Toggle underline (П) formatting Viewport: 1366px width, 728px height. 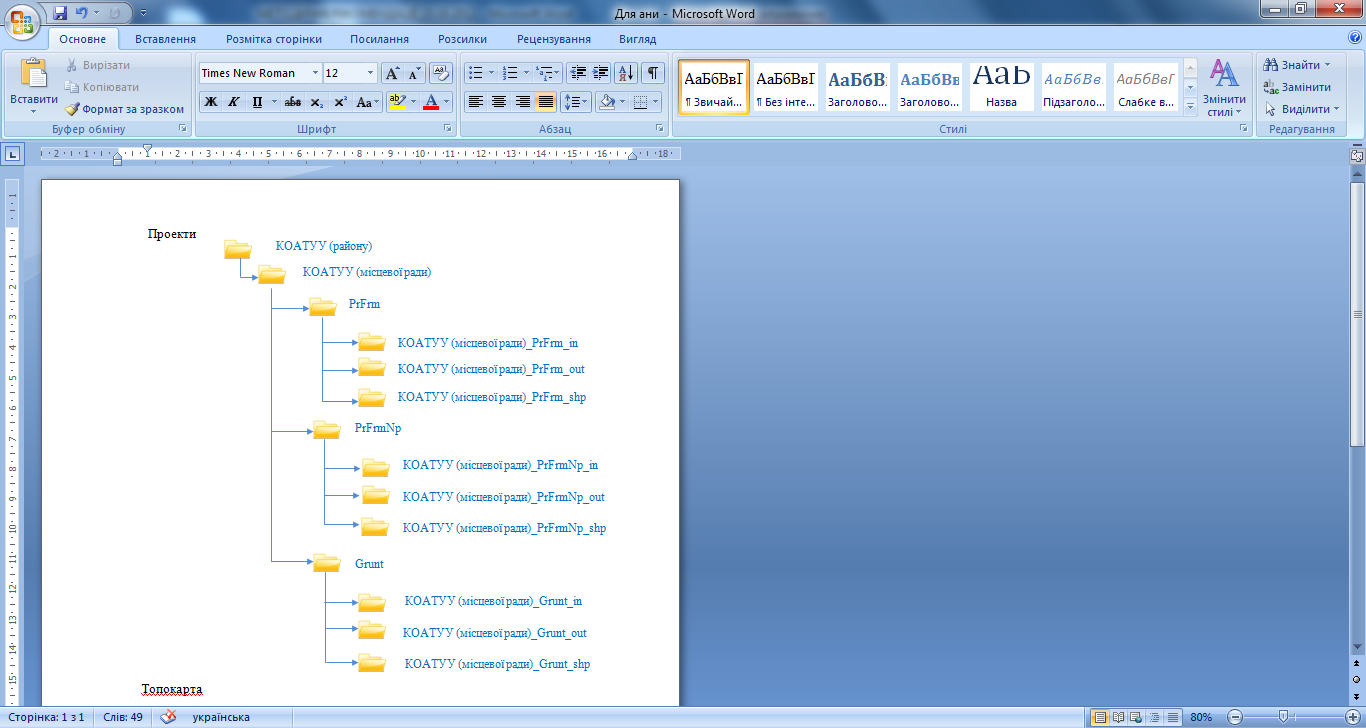[256, 102]
